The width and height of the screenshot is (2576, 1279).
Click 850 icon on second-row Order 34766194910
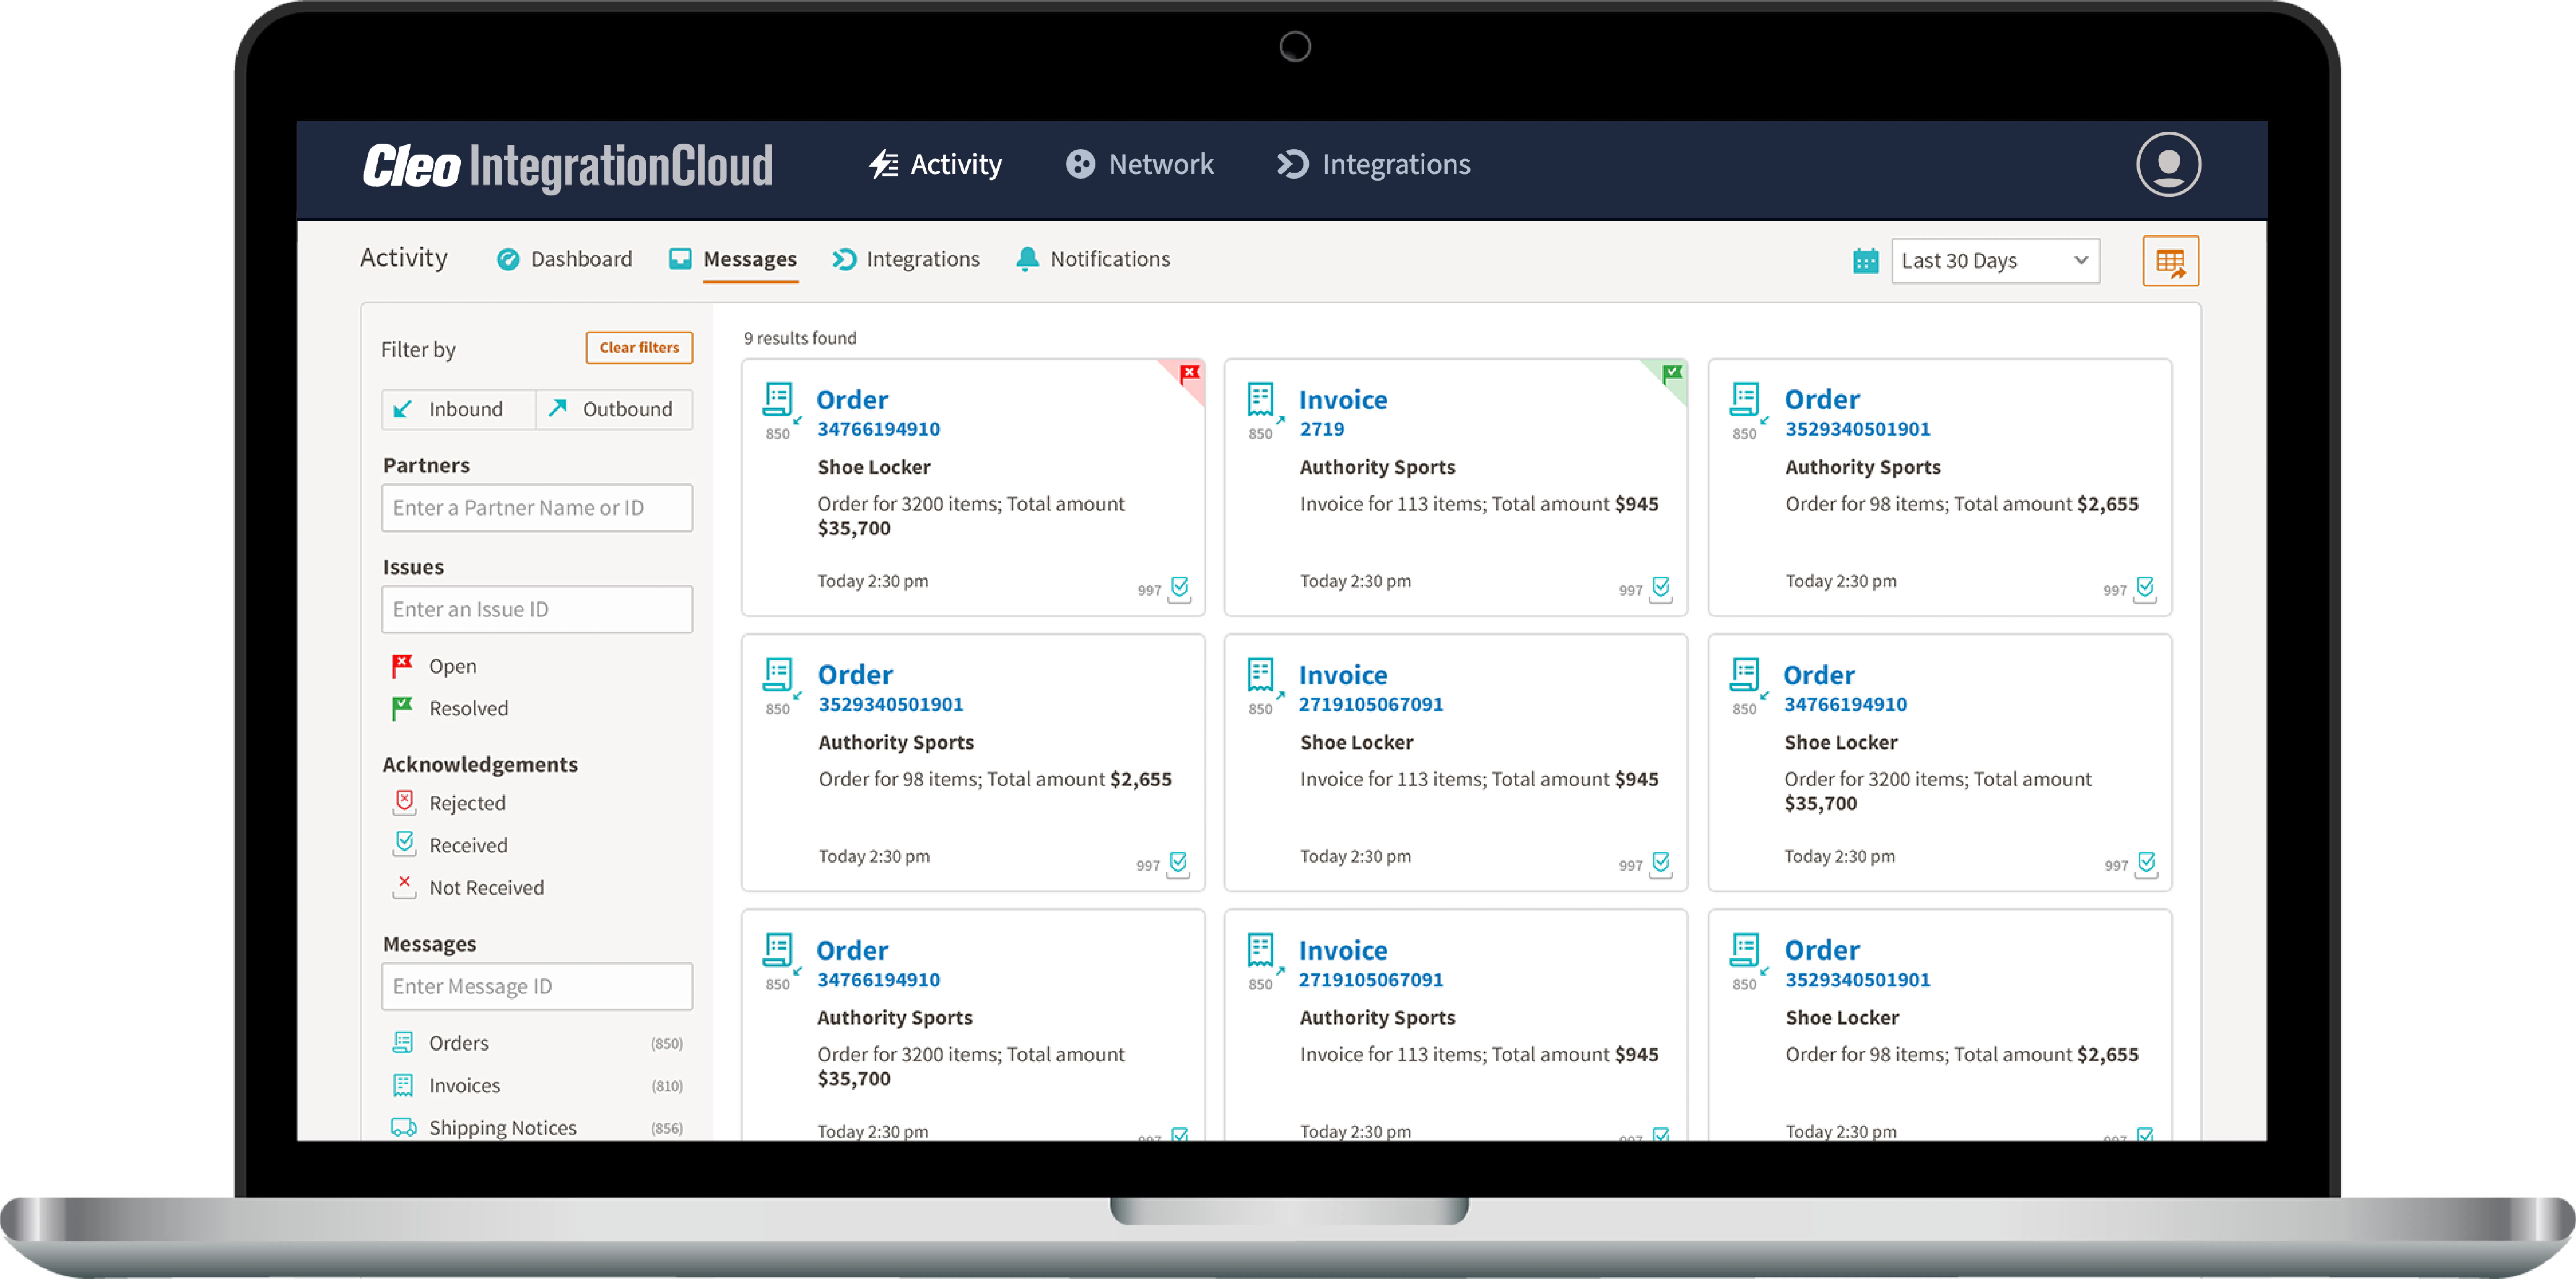point(1745,675)
